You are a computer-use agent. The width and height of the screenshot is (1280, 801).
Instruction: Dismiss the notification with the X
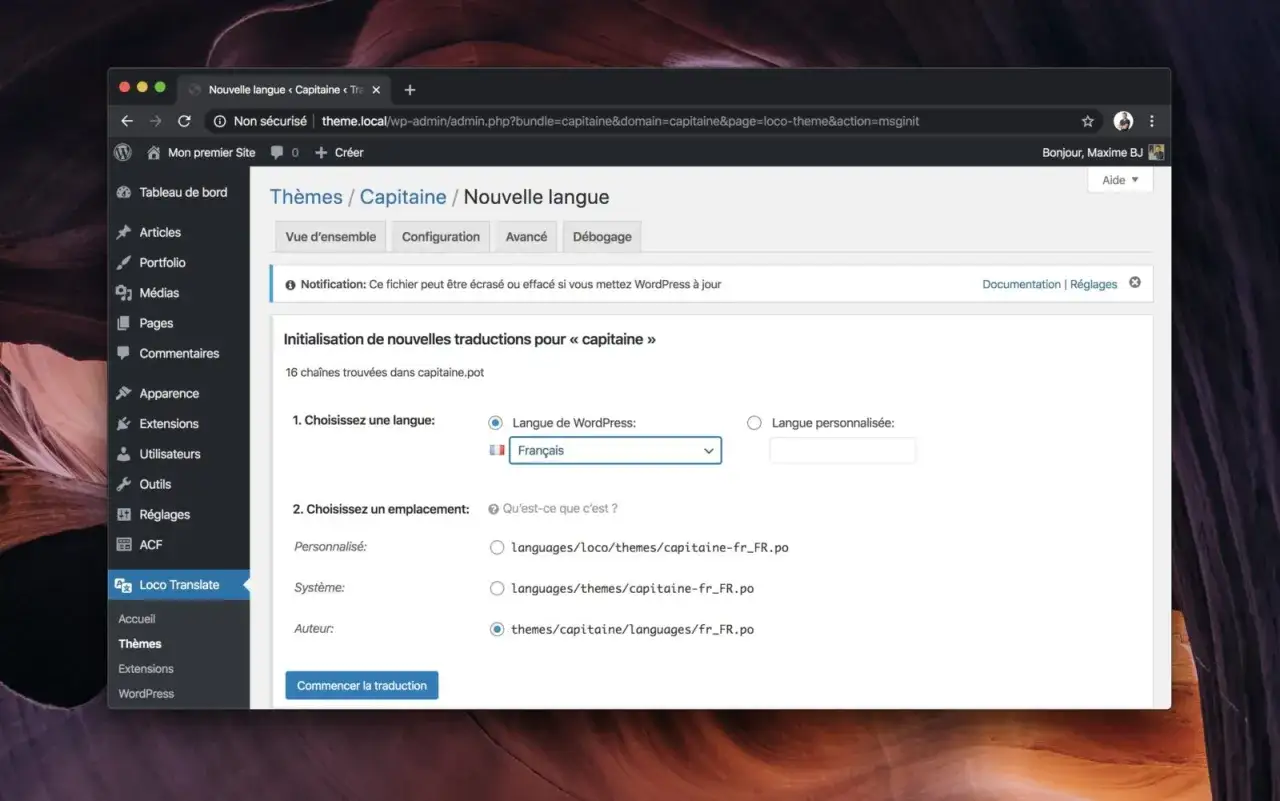tap(1135, 283)
